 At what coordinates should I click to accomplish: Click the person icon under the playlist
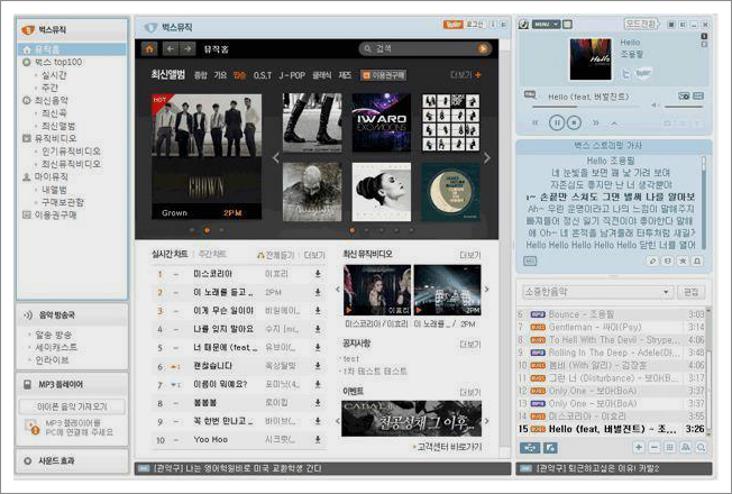pos(685,447)
